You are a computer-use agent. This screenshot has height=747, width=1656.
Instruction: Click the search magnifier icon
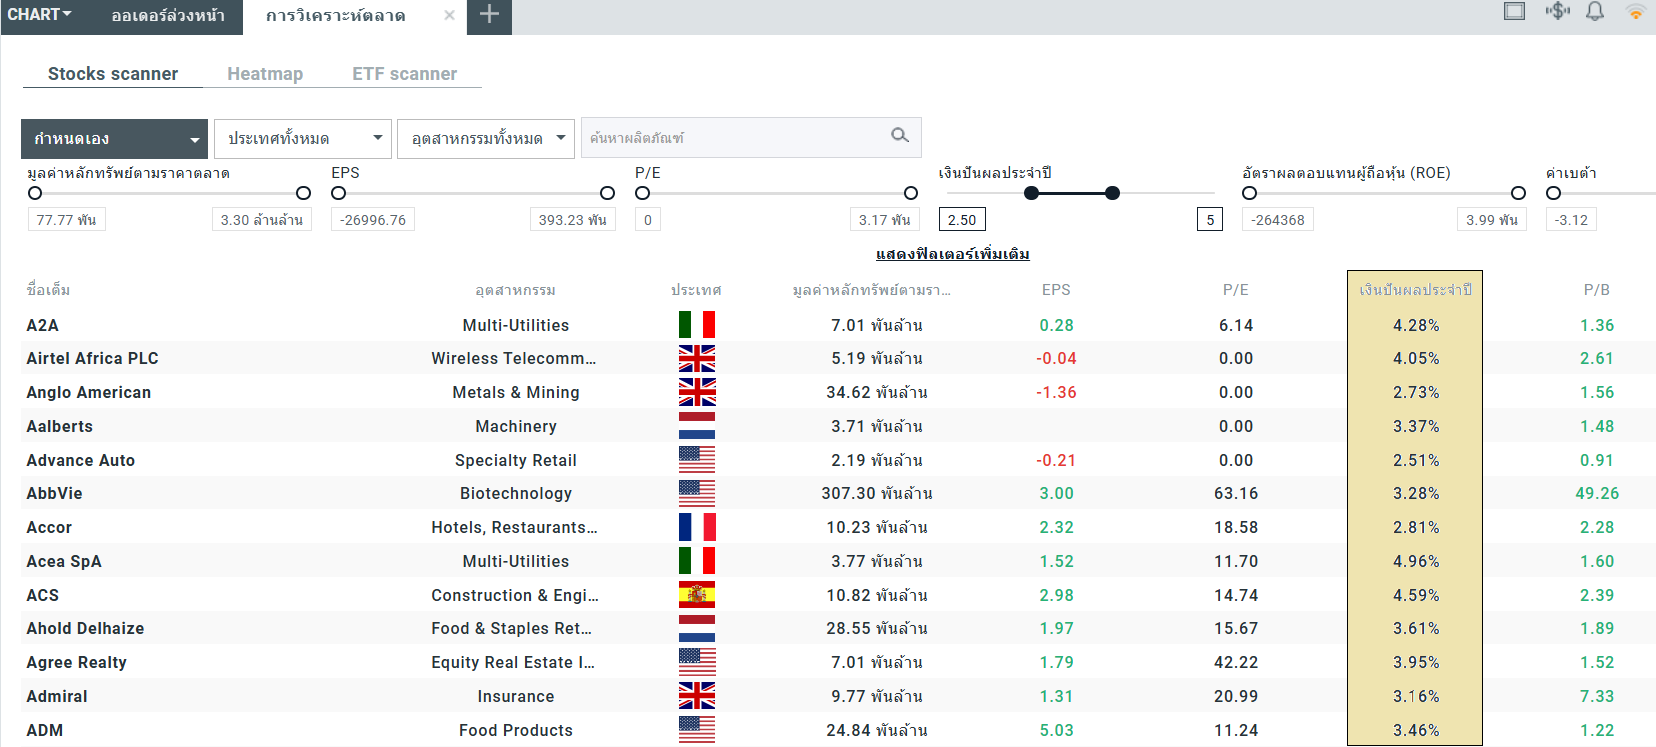[x=900, y=136]
